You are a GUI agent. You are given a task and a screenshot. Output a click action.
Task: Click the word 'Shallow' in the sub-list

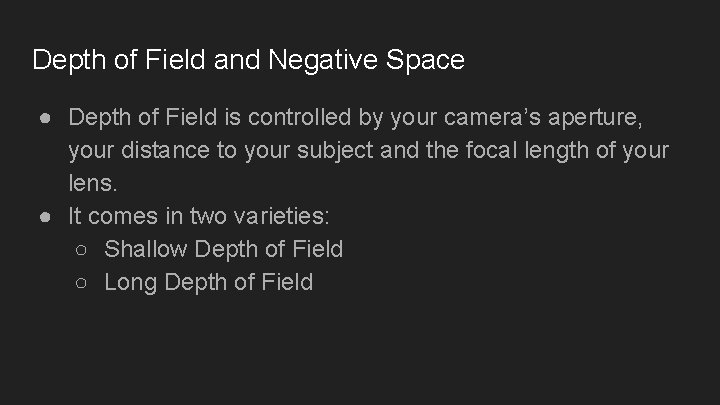coord(146,249)
